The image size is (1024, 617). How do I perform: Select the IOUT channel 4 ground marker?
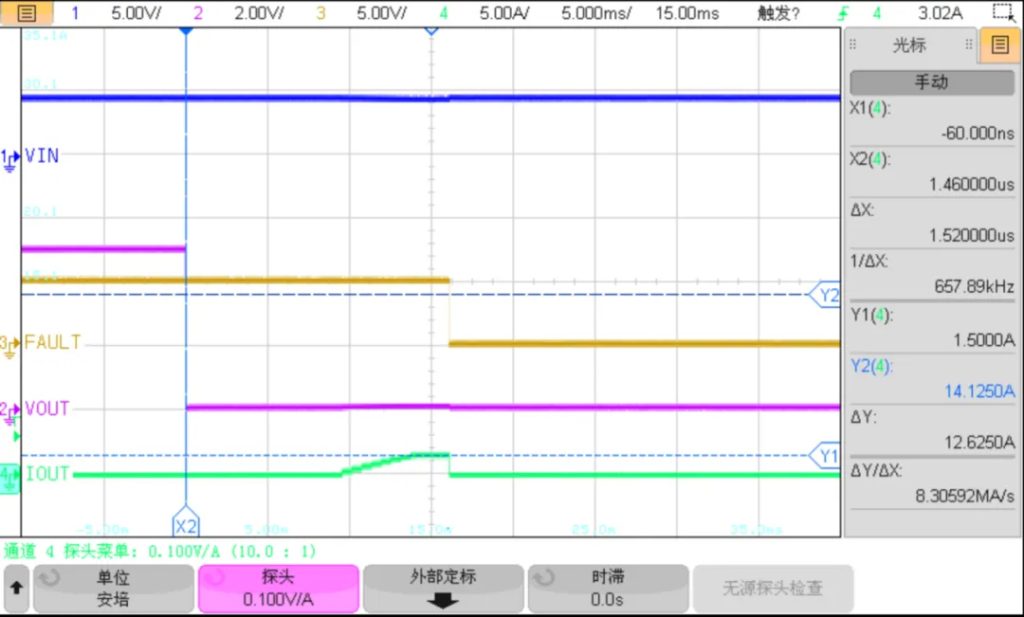9,477
